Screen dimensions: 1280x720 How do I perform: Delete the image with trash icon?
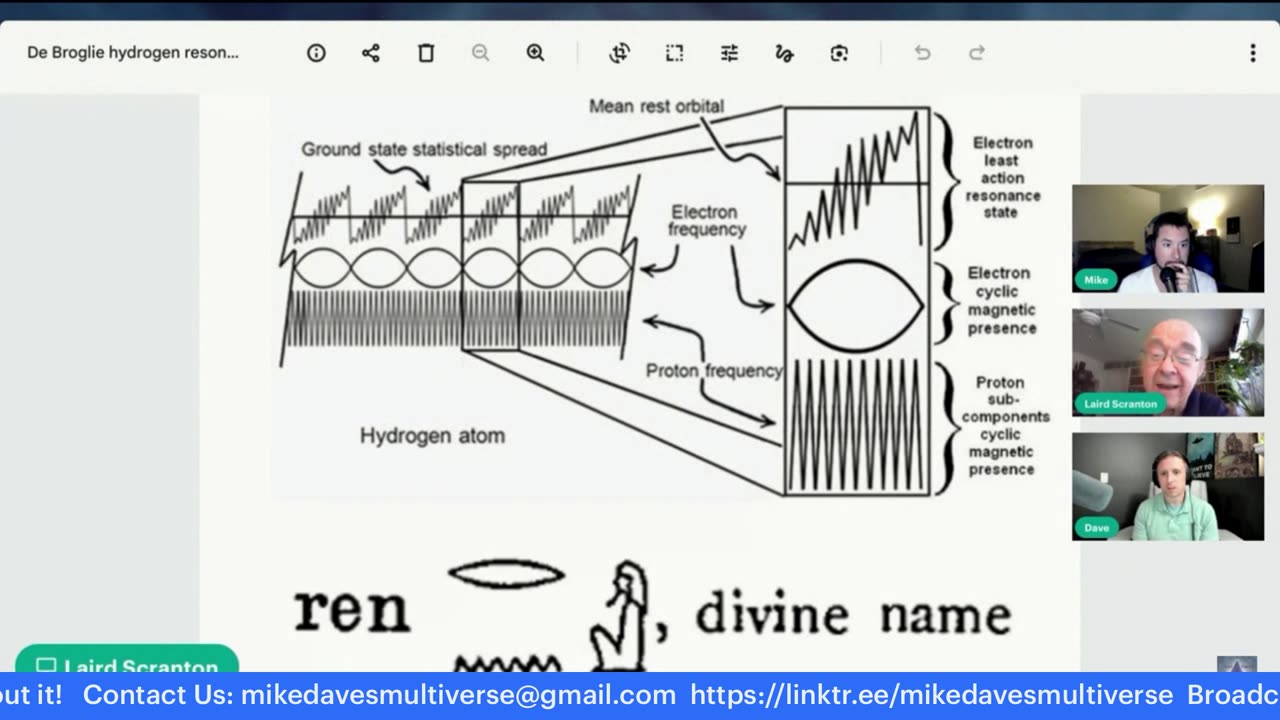pos(426,53)
